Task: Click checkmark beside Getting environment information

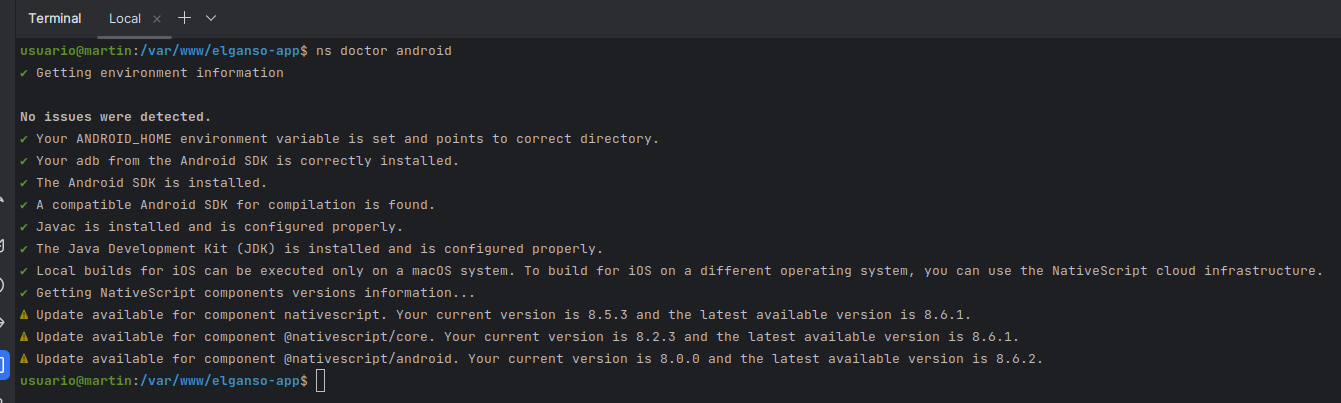Action: [x=24, y=73]
